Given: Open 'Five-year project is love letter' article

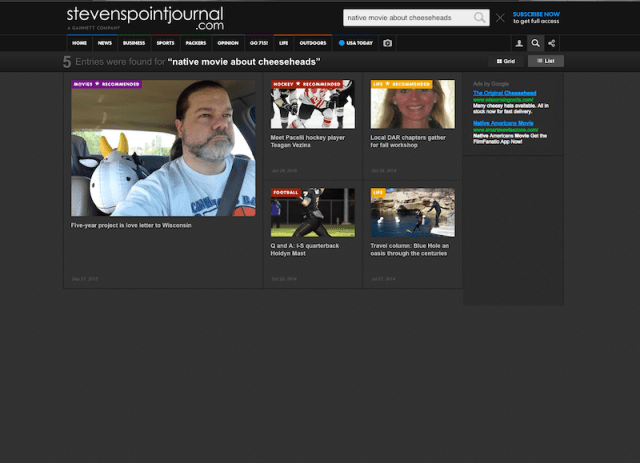Looking at the screenshot, I should pyautogui.click(x=131, y=225).
